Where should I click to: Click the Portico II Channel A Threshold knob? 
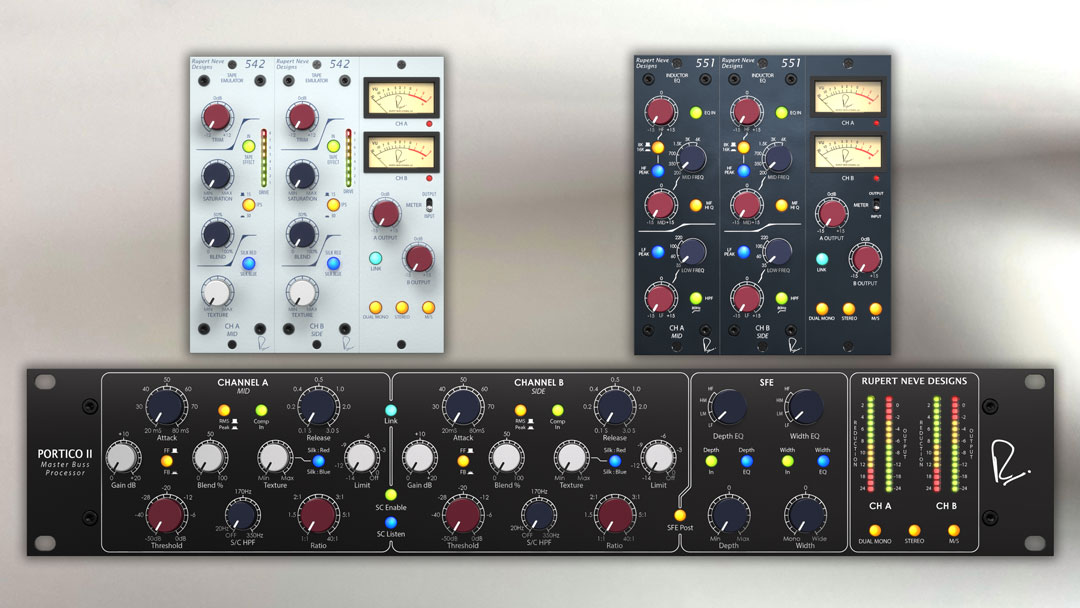[x=167, y=514]
